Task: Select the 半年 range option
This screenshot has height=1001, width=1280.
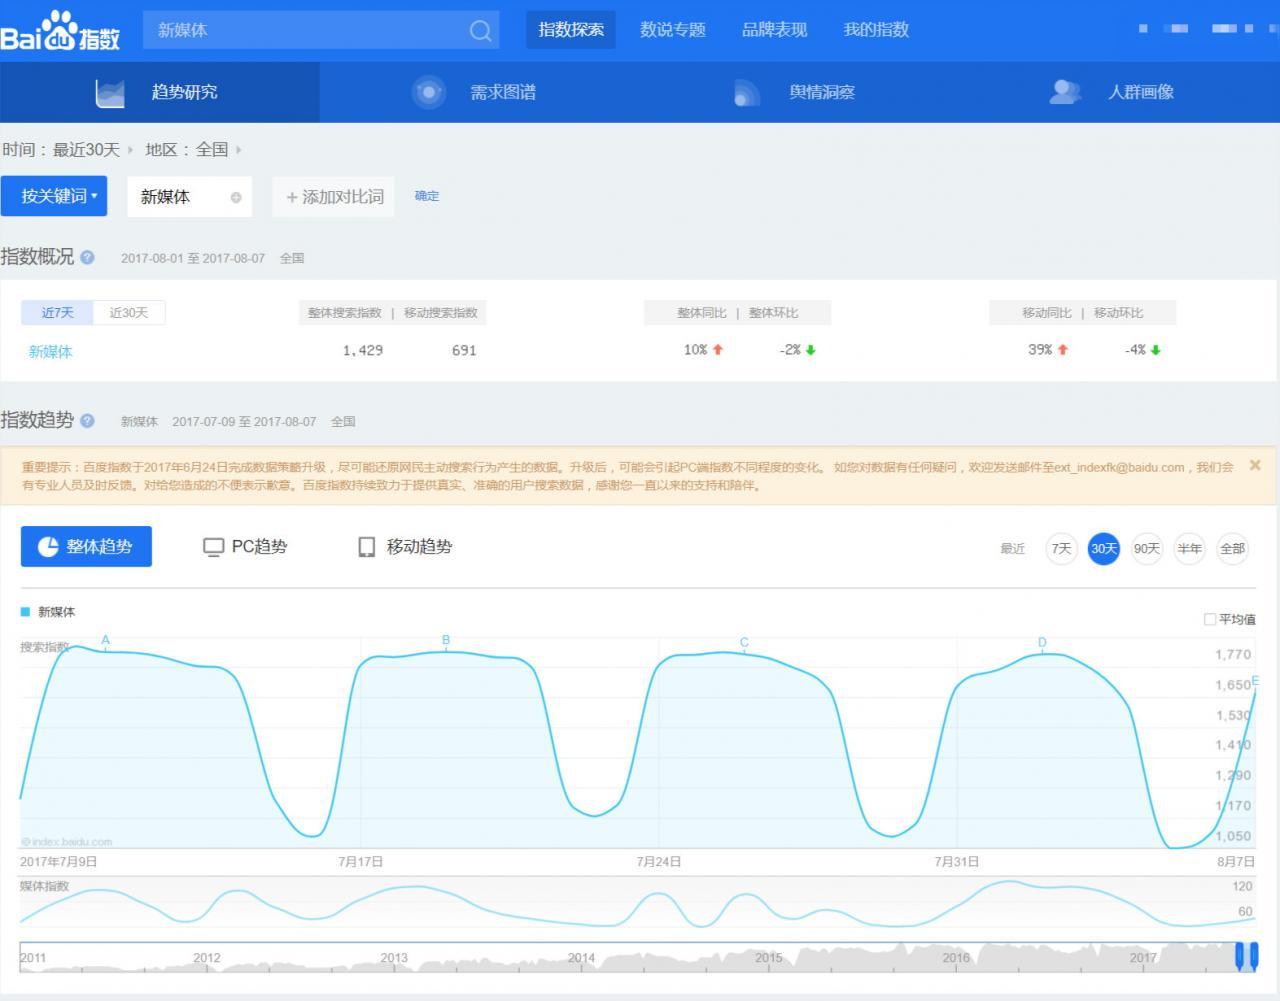Action: tap(1190, 549)
